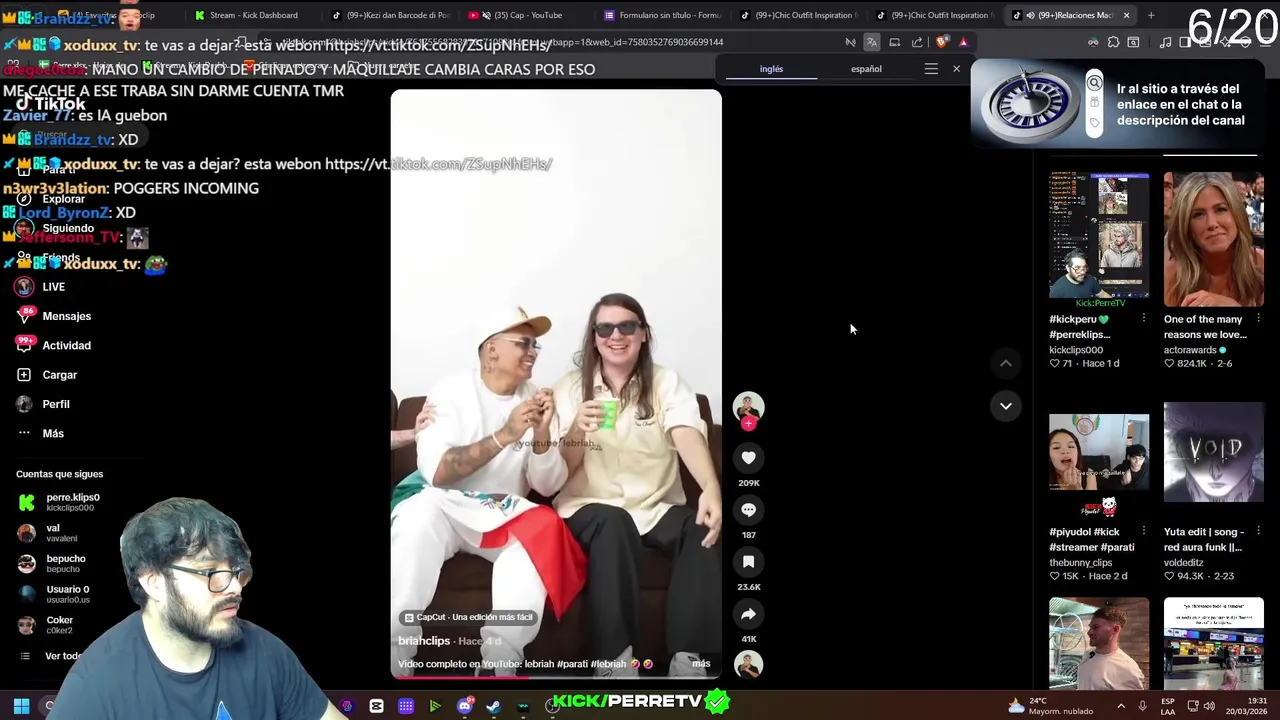Open three-dot menu on #piyudol video card
Image resolution: width=1280 pixels, height=720 pixels.
pos(1144,531)
